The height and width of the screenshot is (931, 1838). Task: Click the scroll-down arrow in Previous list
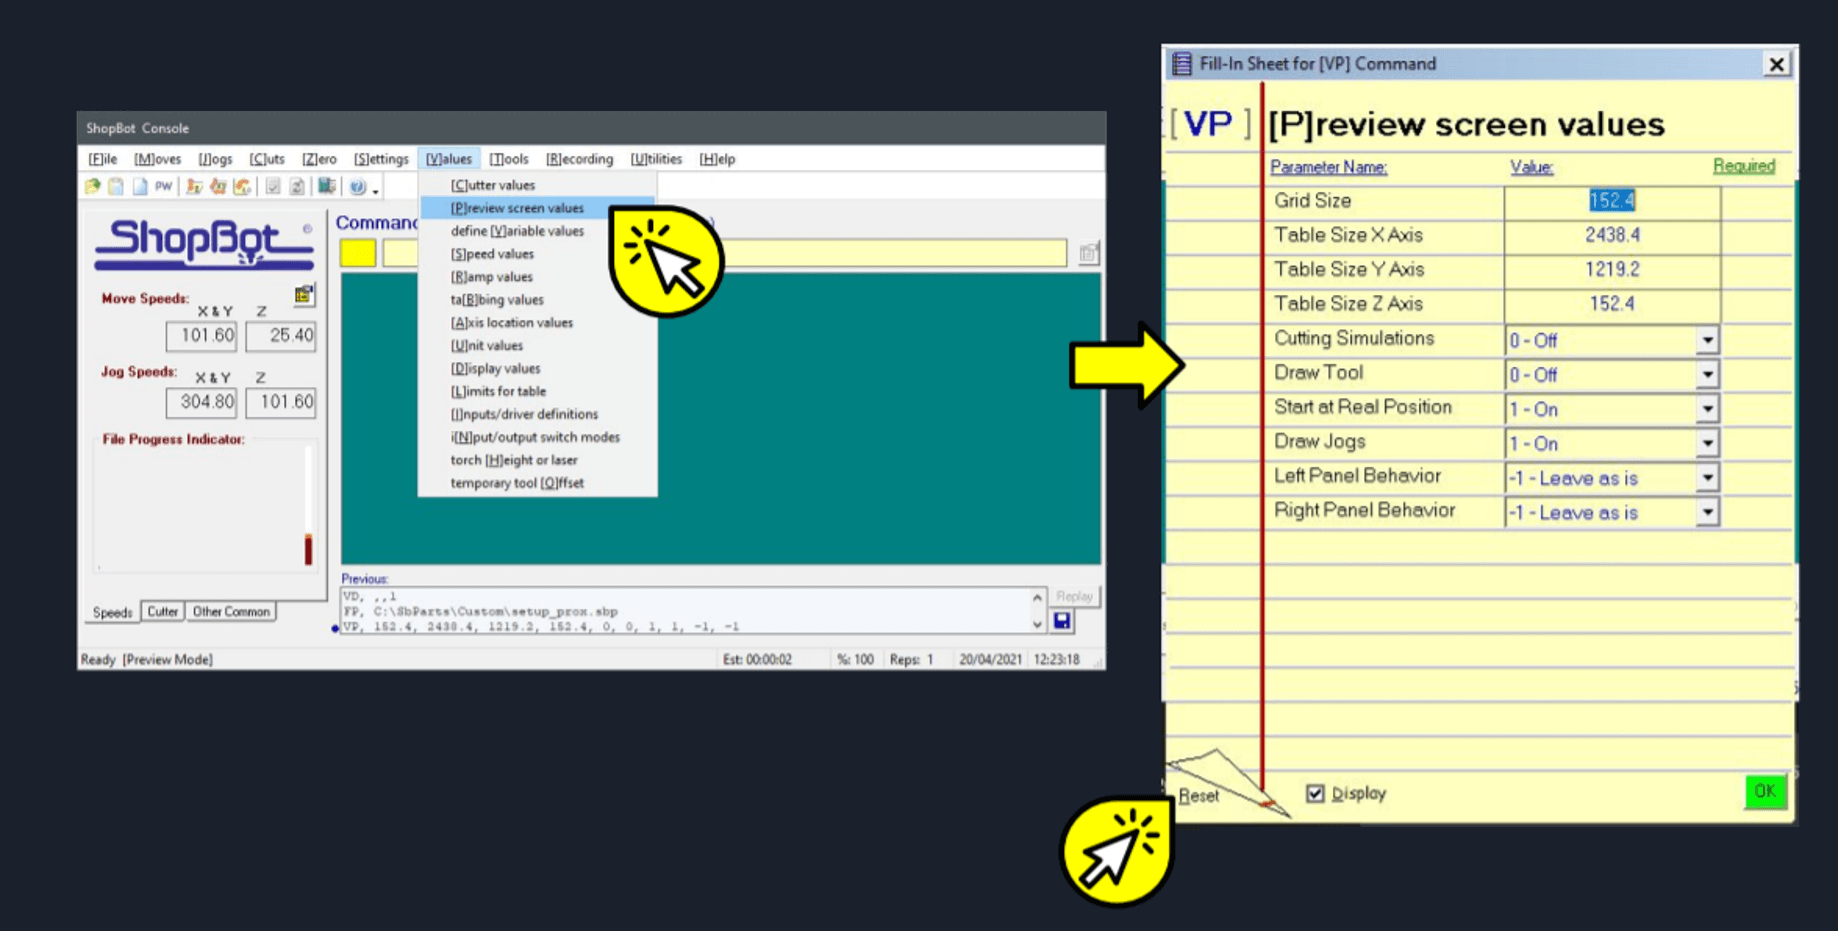tap(1037, 623)
